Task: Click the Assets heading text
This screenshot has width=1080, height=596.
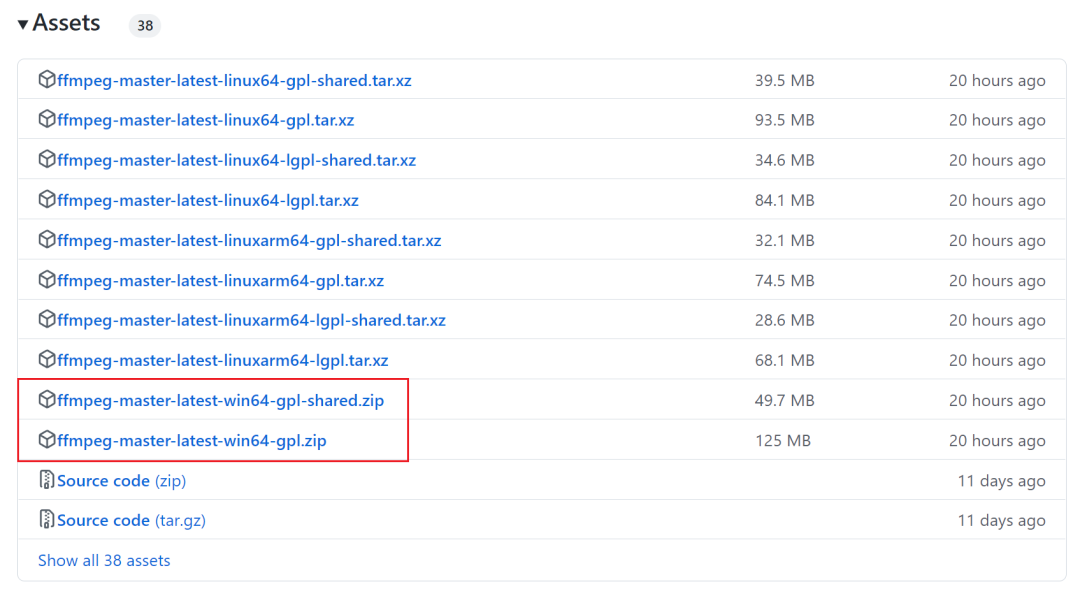Action: point(66,23)
